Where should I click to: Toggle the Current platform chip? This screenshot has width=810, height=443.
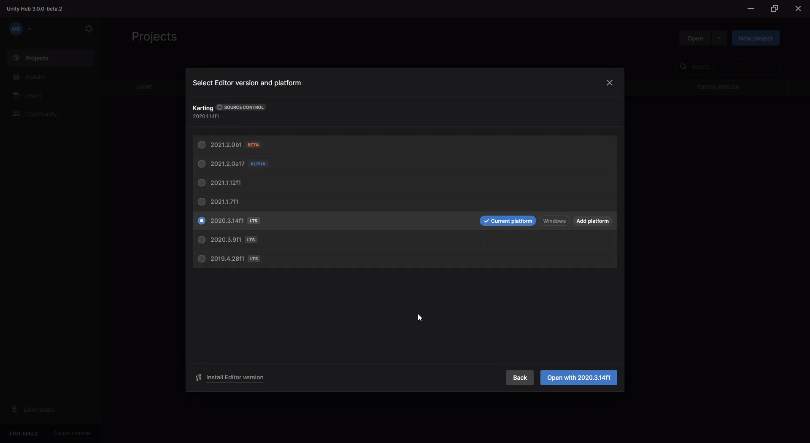[x=507, y=221]
